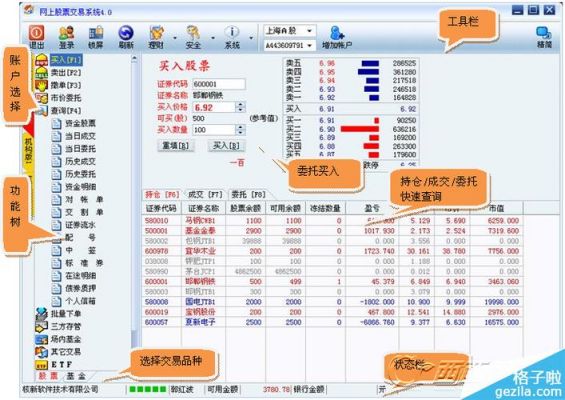The height and width of the screenshot is (400, 565).
Task: Open the 登录 login icon
Action: pyautogui.click(x=66, y=37)
